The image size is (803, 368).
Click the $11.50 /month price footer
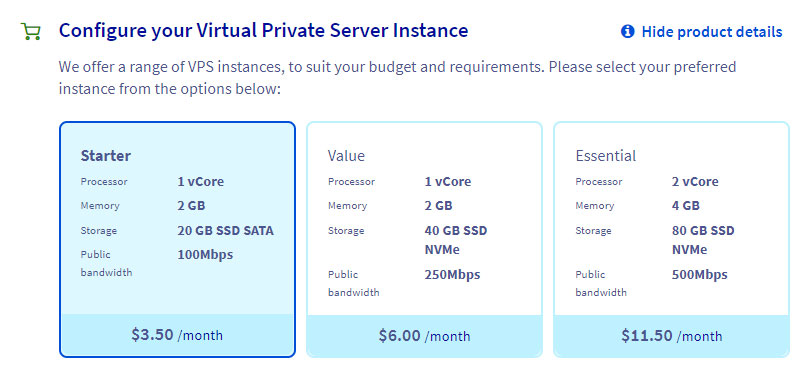click(x=671, y=335)
